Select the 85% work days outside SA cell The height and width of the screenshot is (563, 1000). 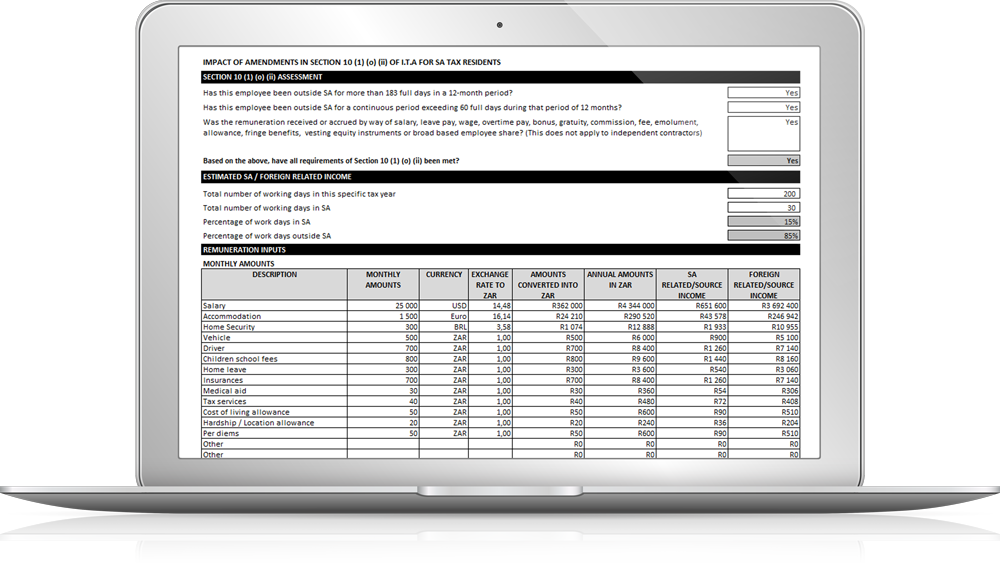[x=763, y=236]
